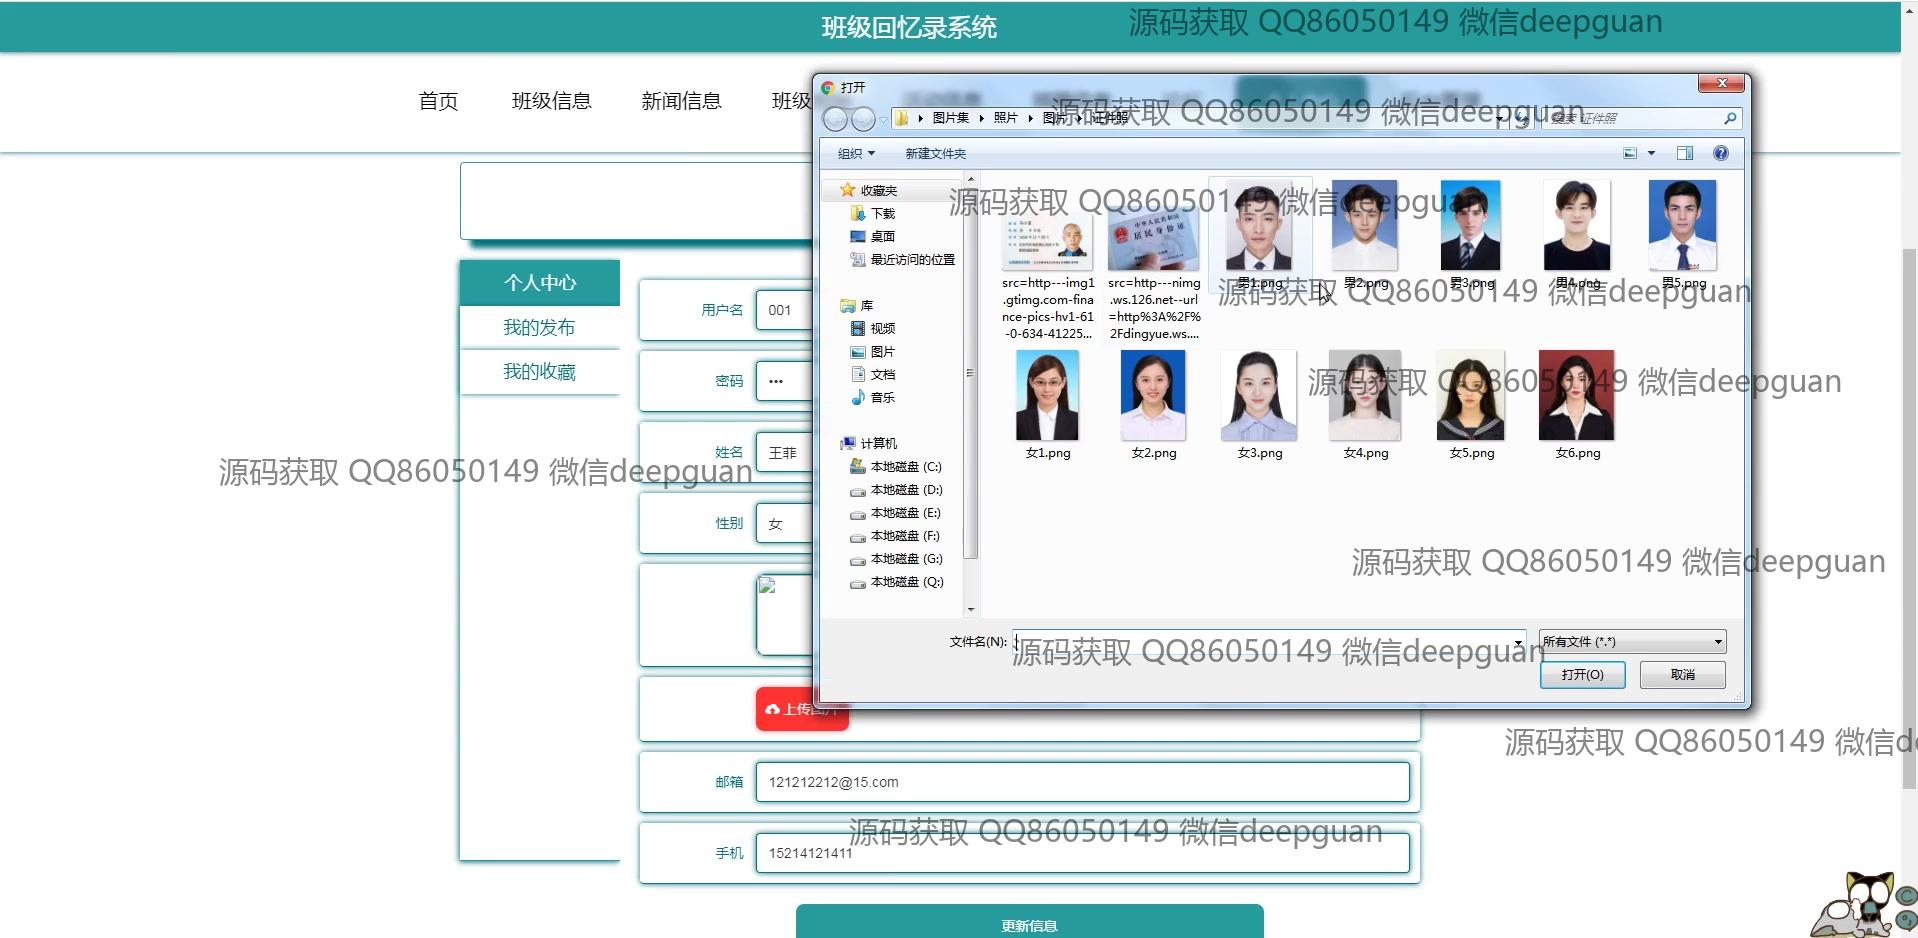Click the Help question mark icon in dialog

1720,153
